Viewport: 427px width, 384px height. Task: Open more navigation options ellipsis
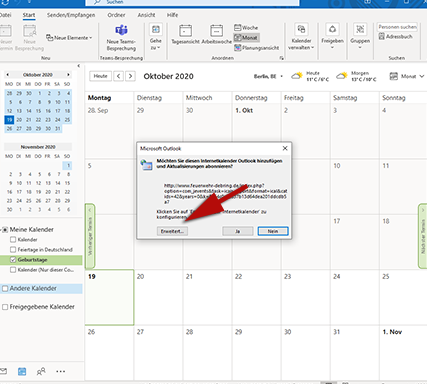tap(61, 371)
